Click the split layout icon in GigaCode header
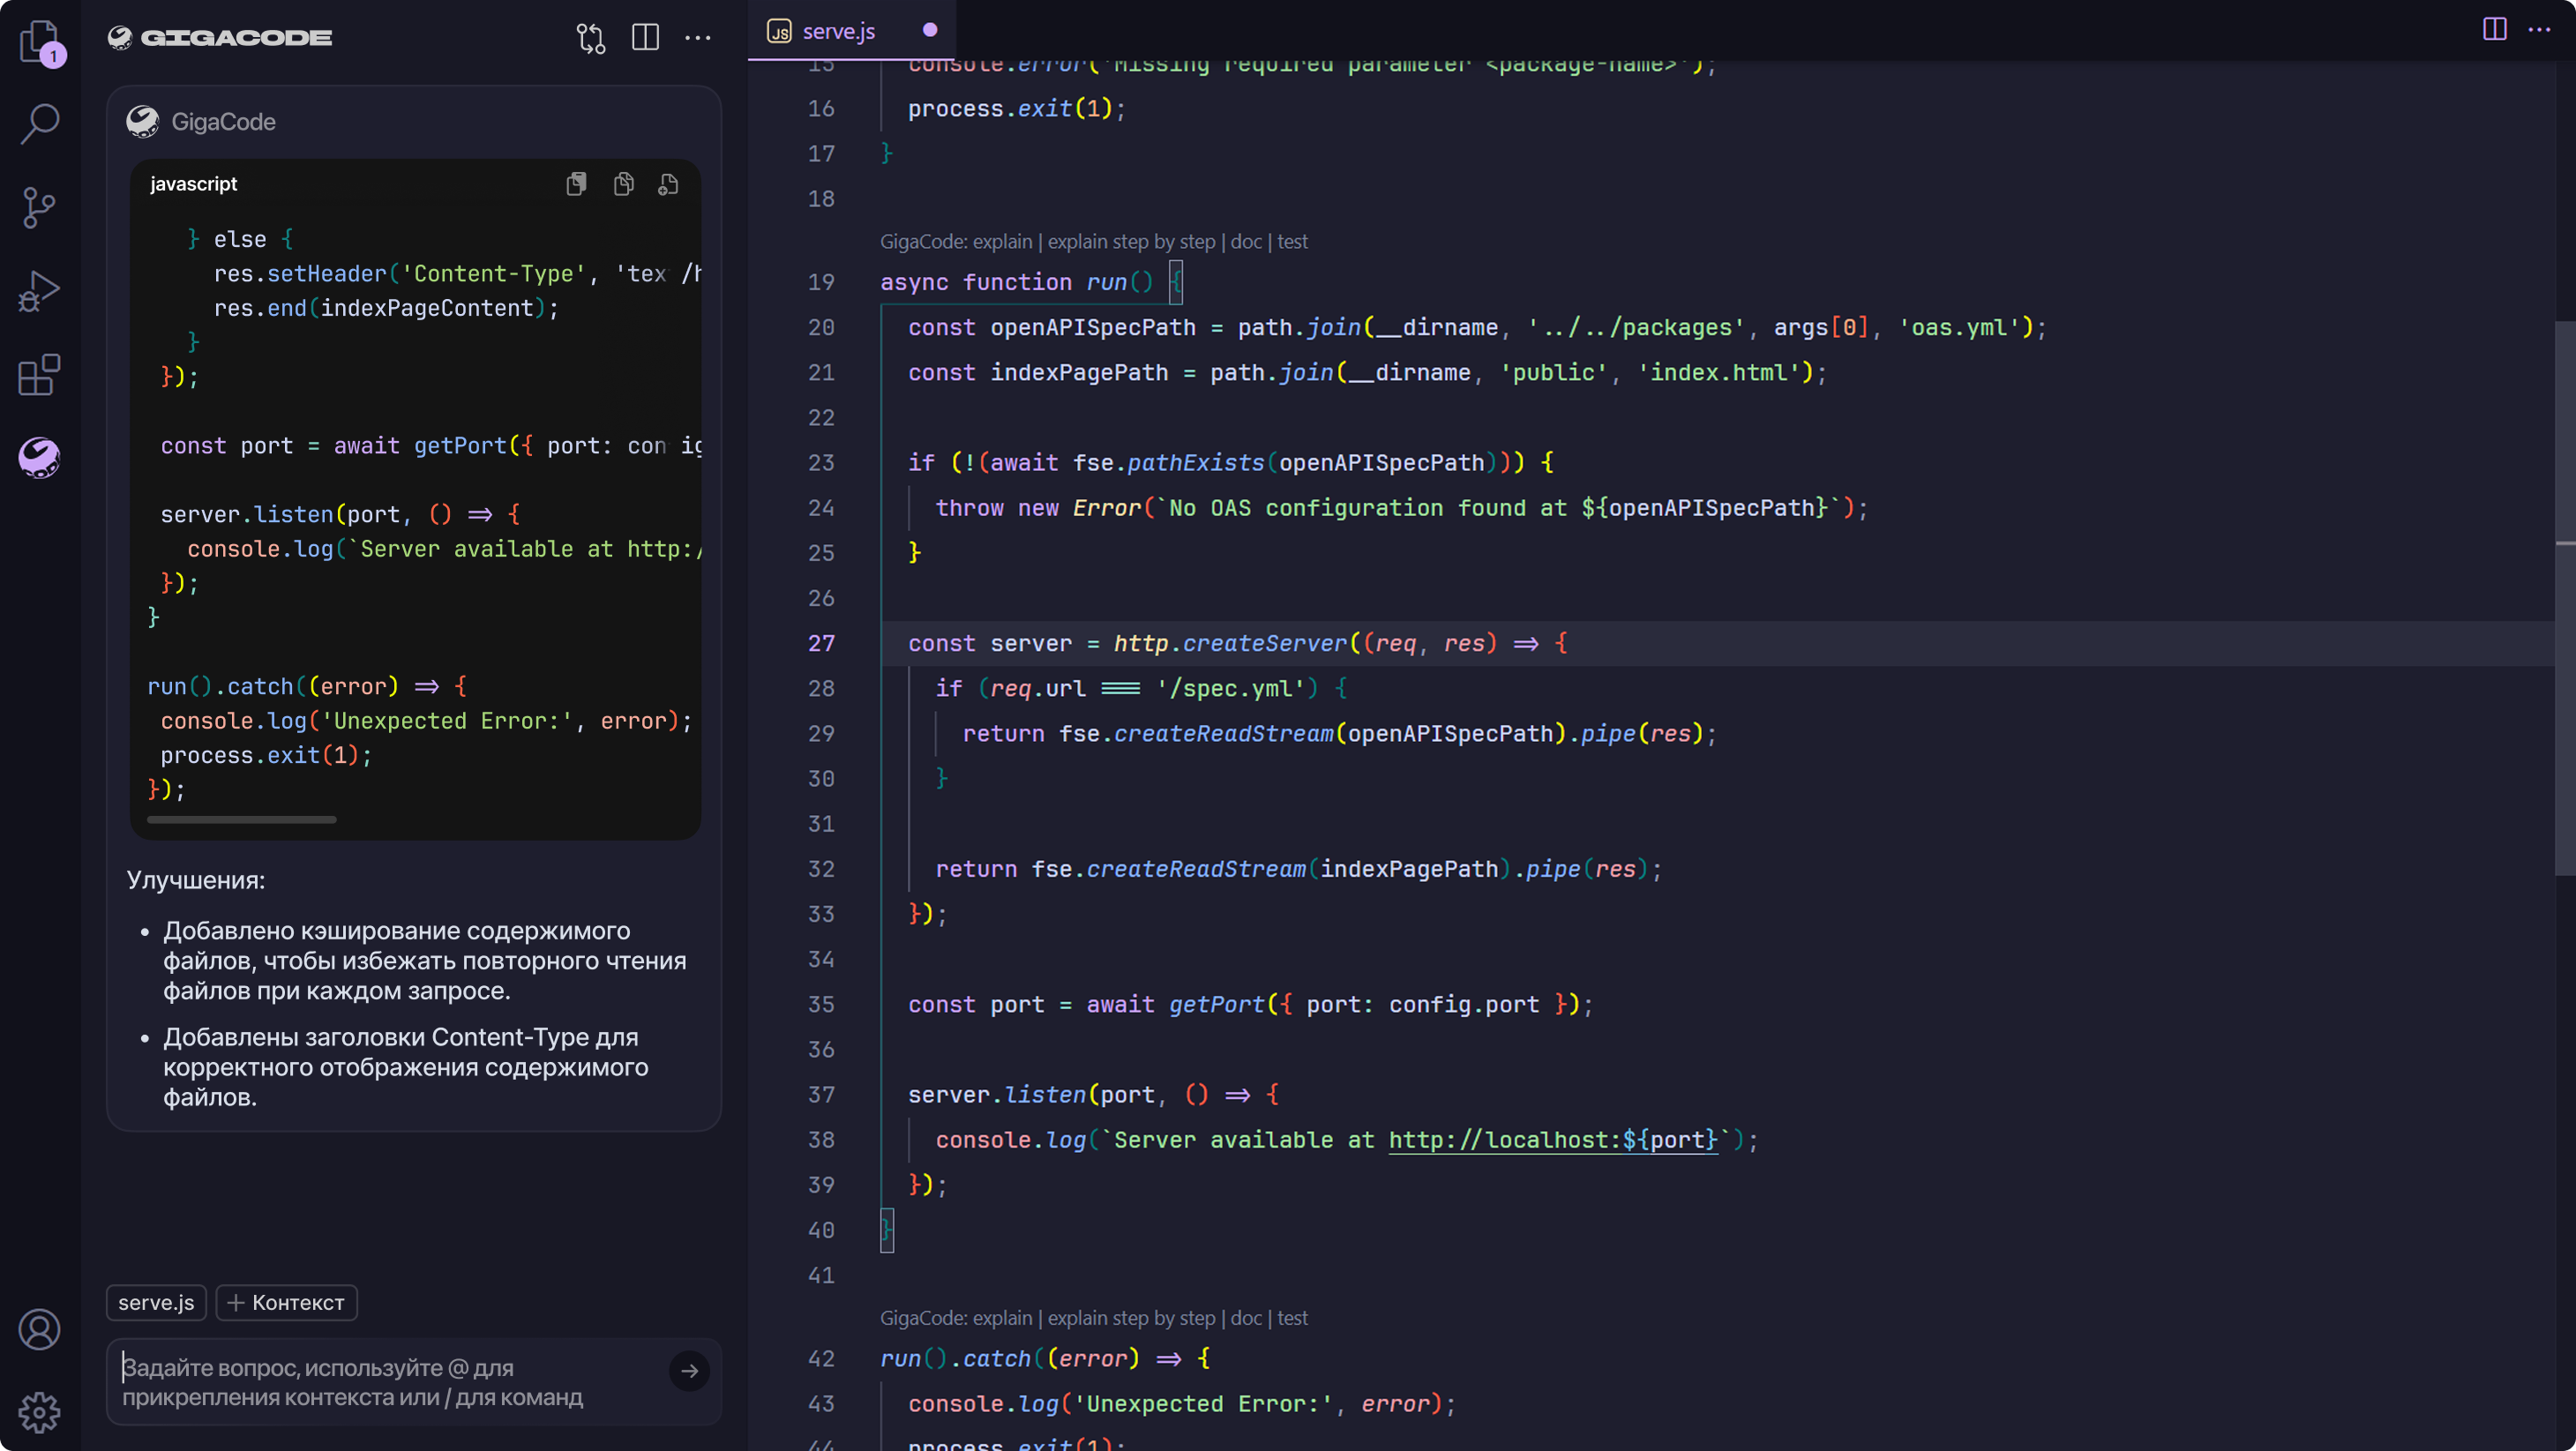The width and height of the screenshot is (2576, 1451). (645, 38)
